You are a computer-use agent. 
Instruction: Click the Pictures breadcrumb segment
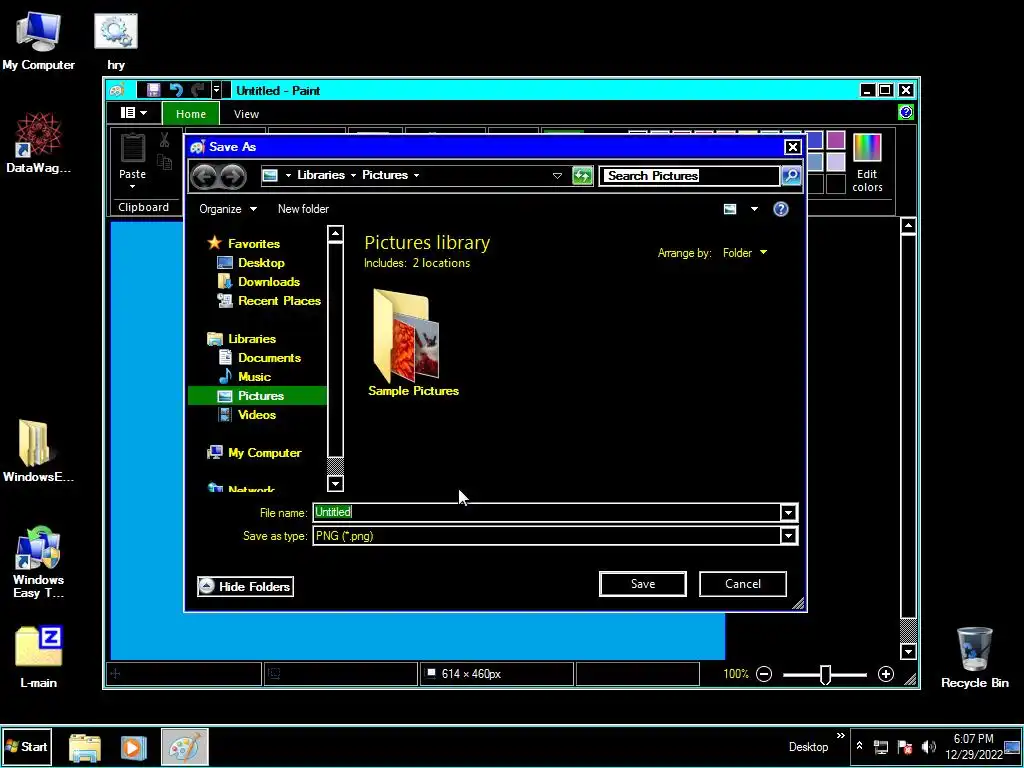coord(385,175)
